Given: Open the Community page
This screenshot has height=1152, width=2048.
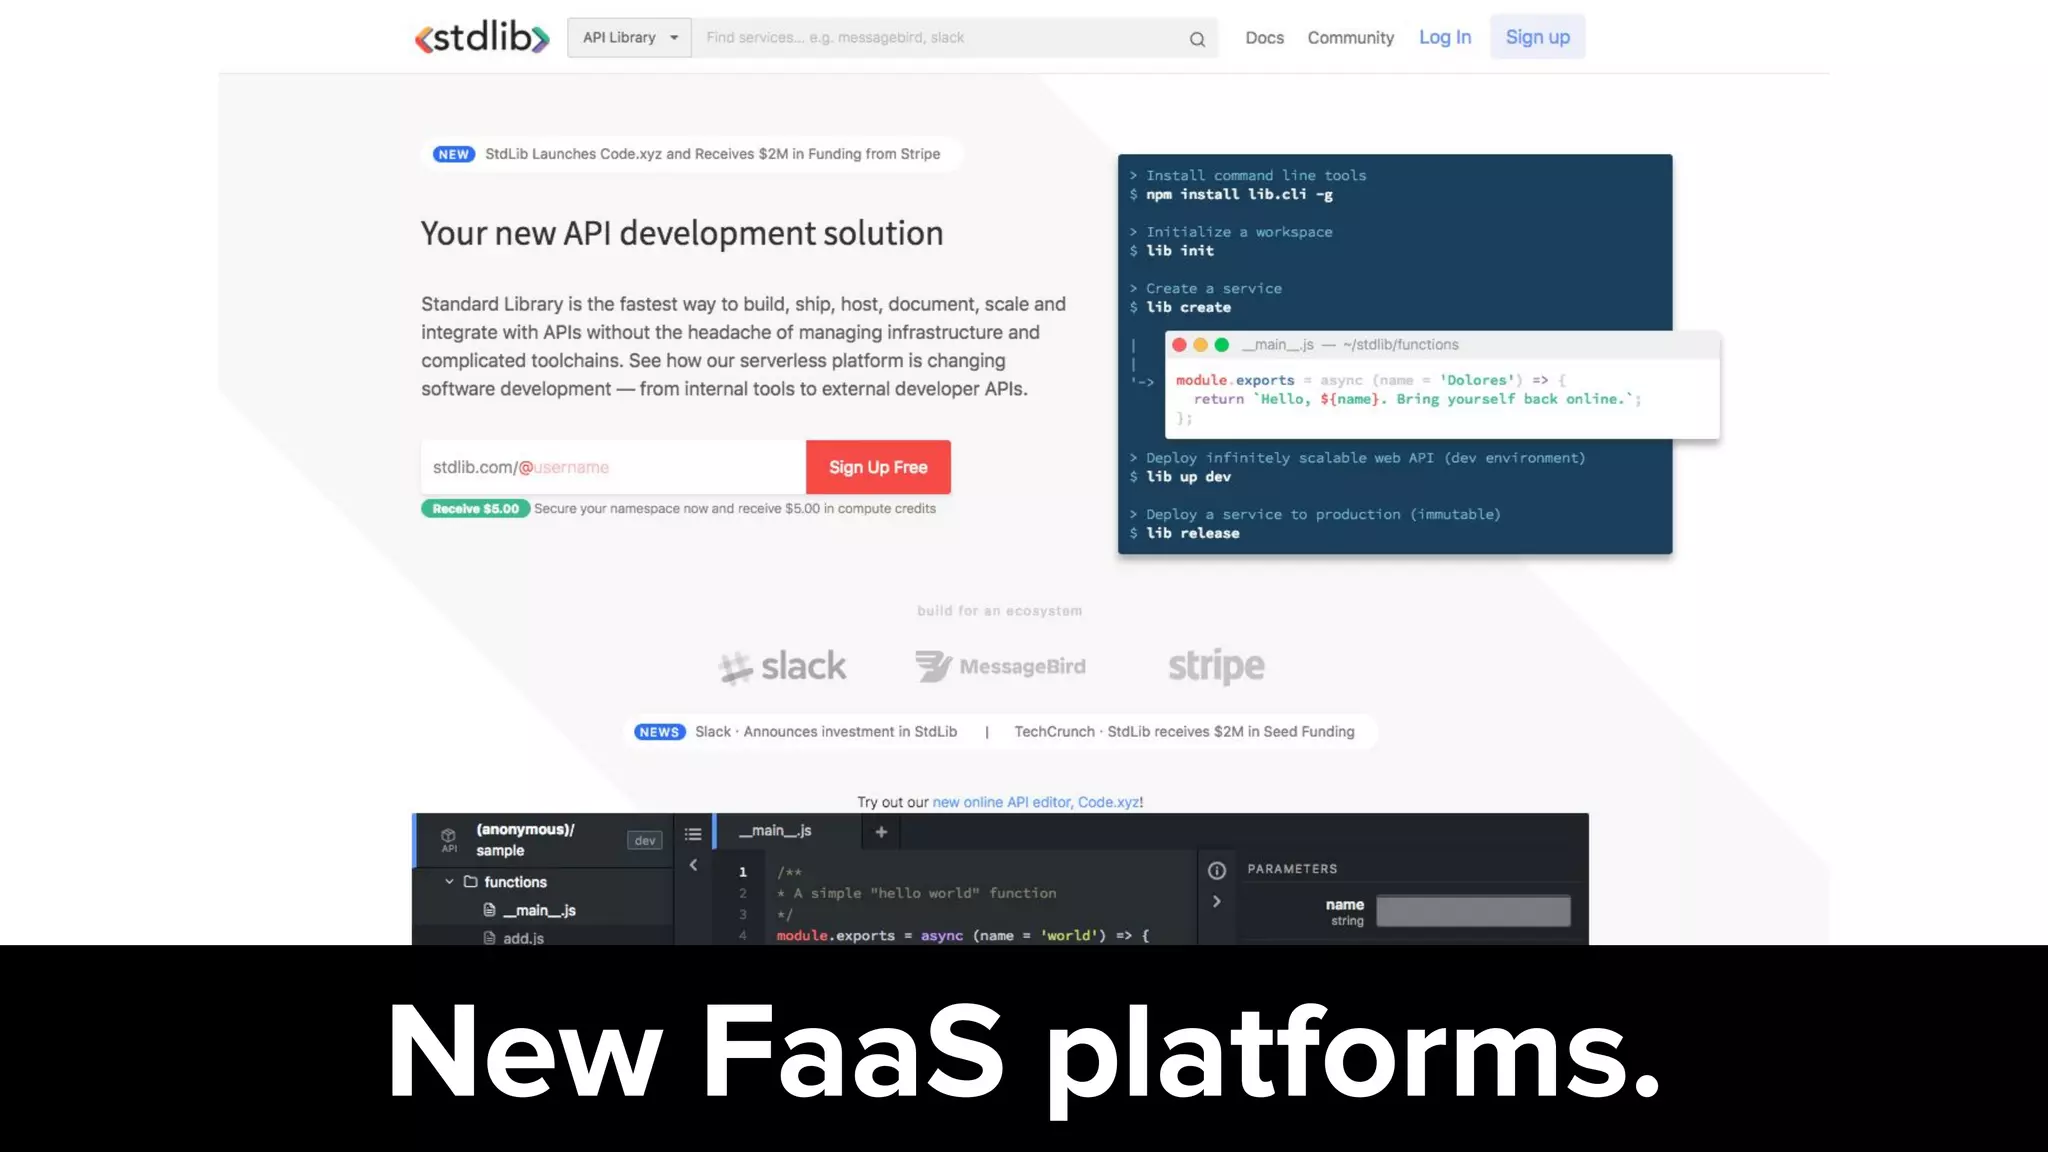Looking at the screenshot, I should coord(1350,37).
